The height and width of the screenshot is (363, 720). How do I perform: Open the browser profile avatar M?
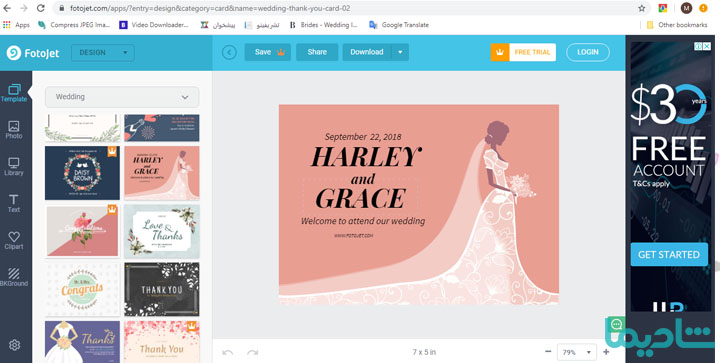tap(686, 8)
